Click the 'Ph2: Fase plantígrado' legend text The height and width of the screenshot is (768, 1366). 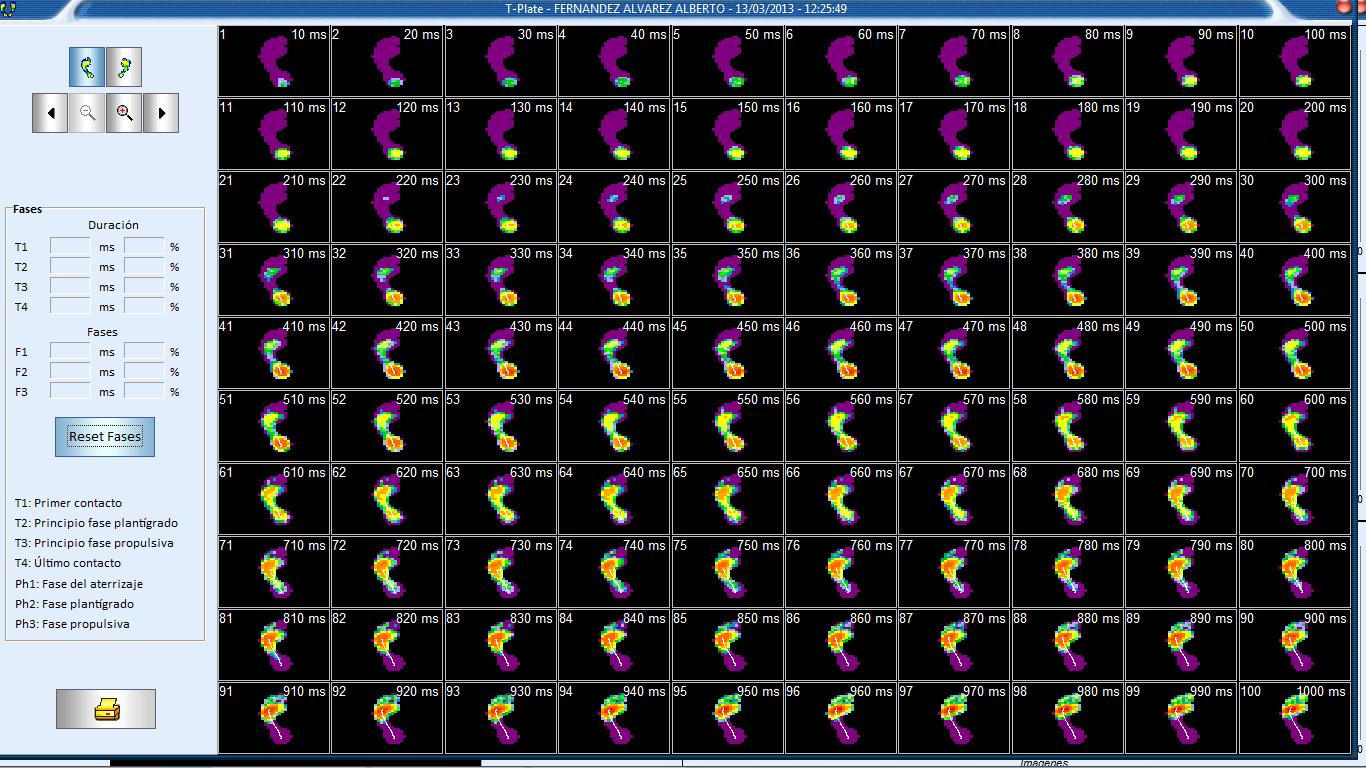click(74, 604)
